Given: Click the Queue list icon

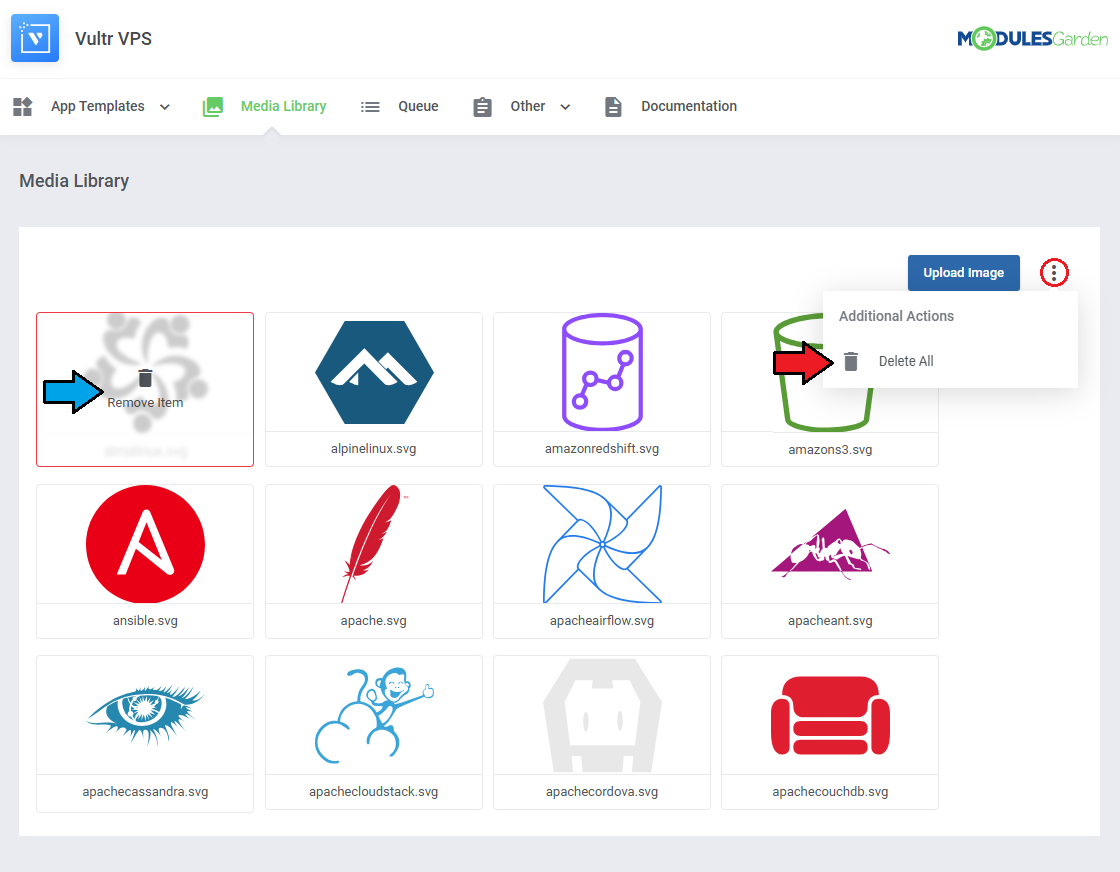Looking at the screenshot, I should 370,106.
